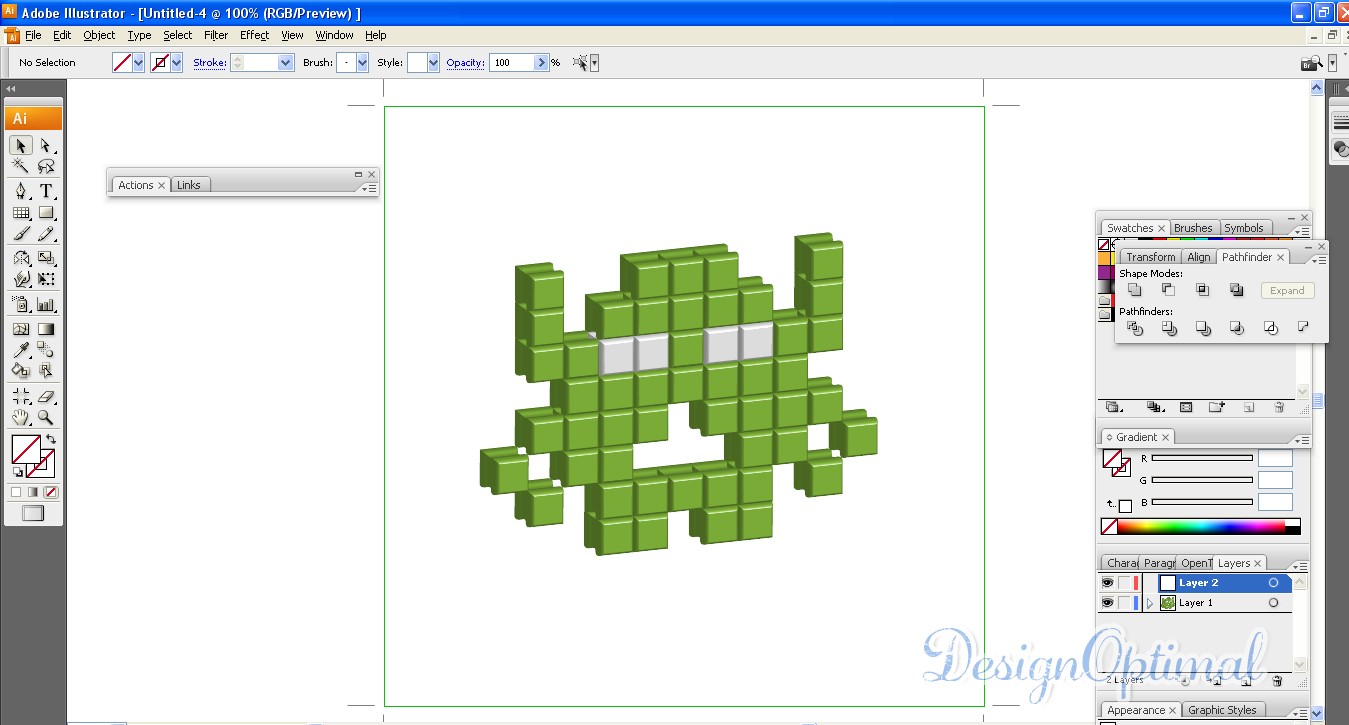1349x725 pixels.
Task: Click the Stroke link in control bar
Action: click(x=209, y=62)
